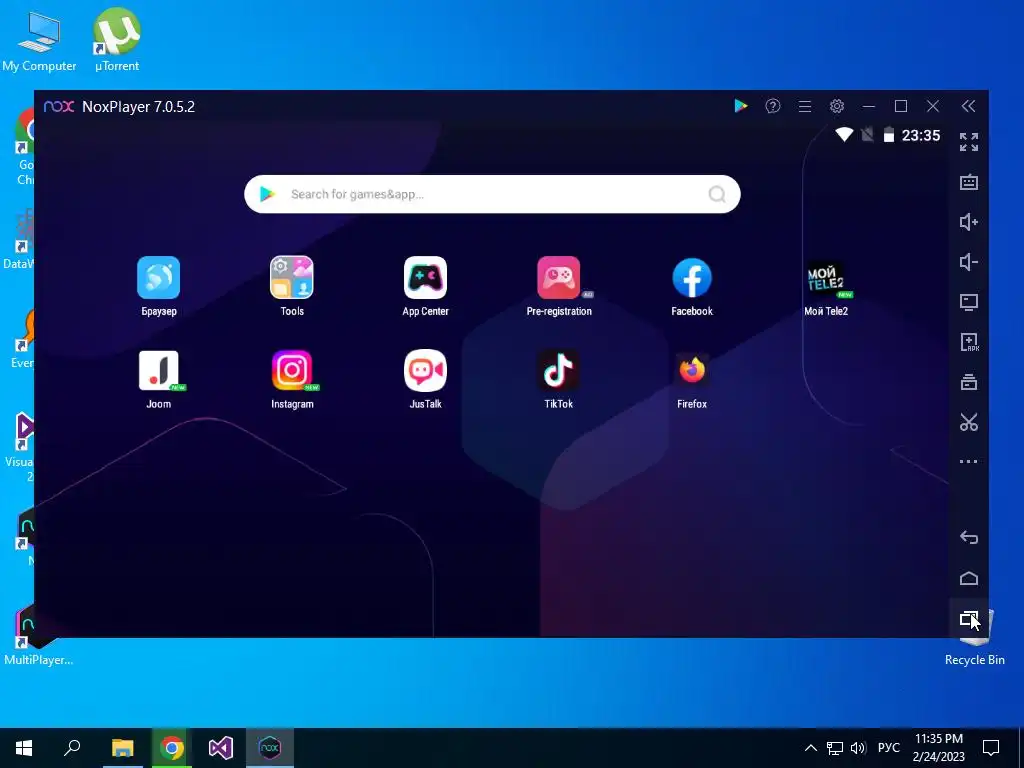The image size is (1024, 768).
Task: Select the Recycle Bin label on desktop
Action: (974, 660)
